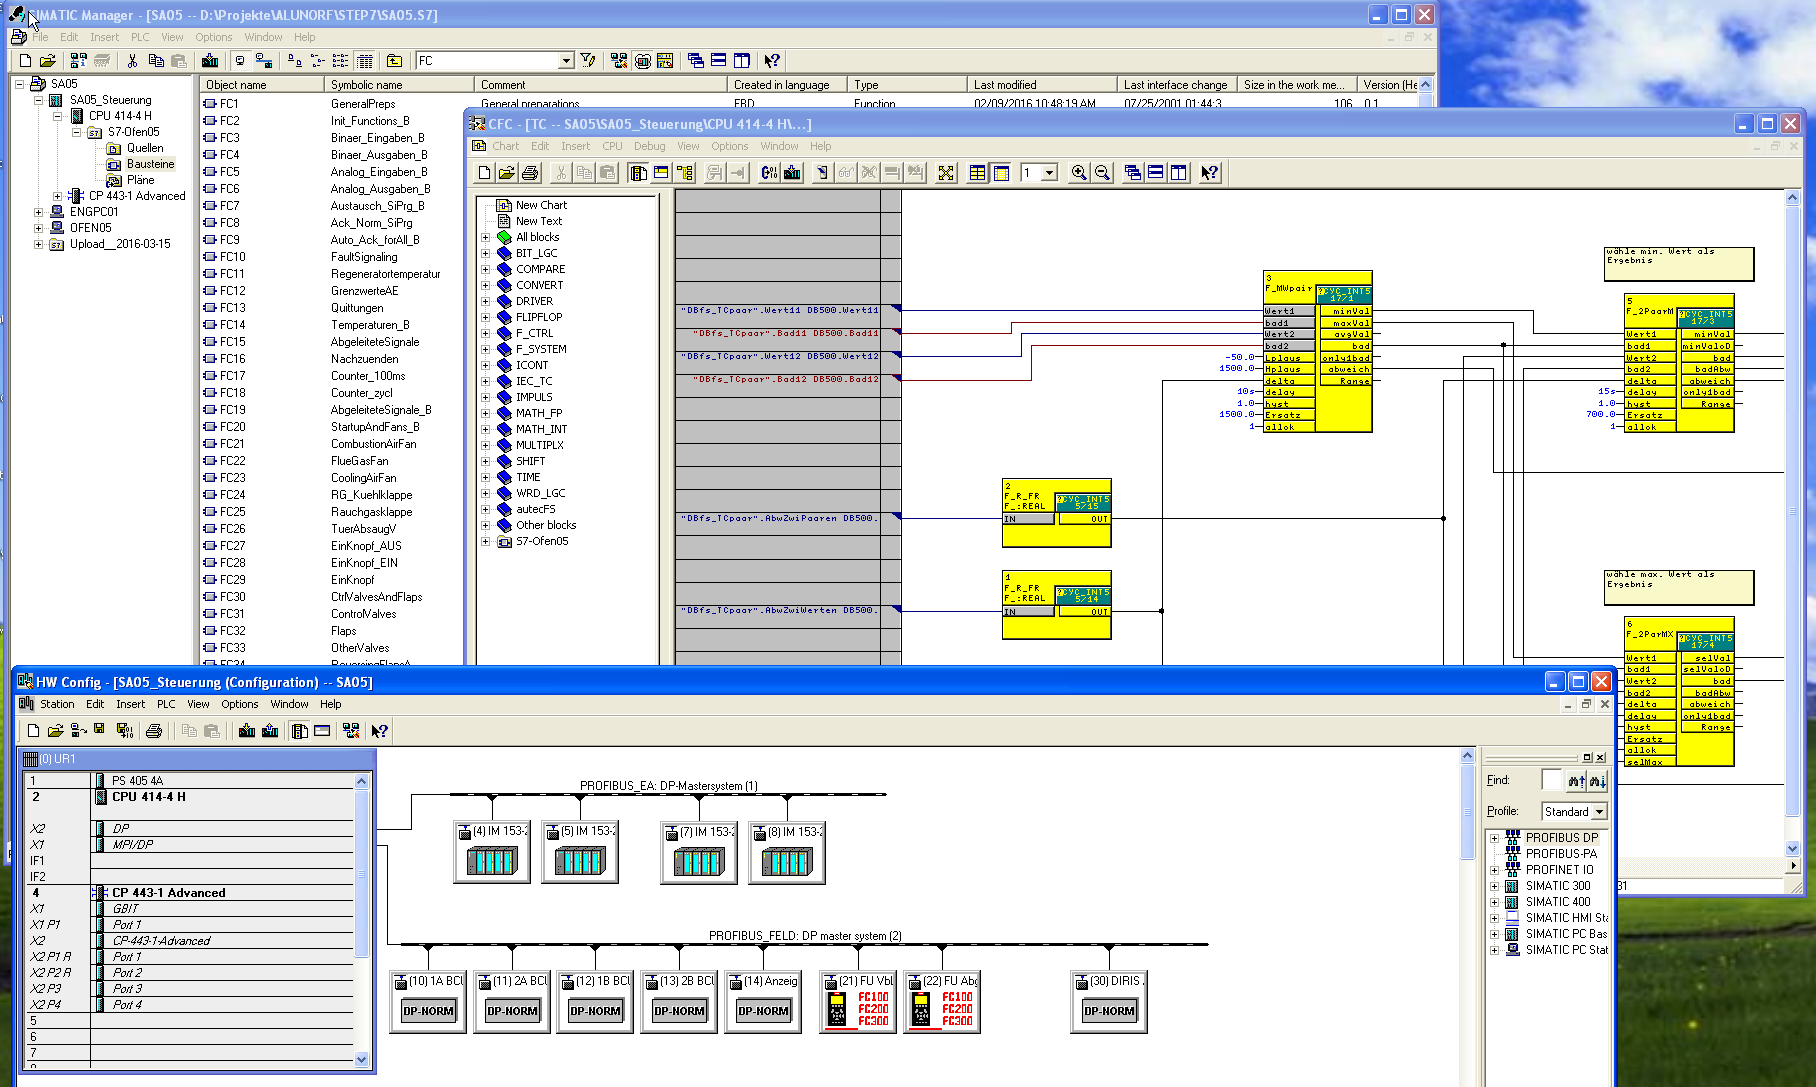Click Help pointer icon in SIMATIC Manager toolbar
Screen dimensions: 1816x1087
click(x=771, y=61)
